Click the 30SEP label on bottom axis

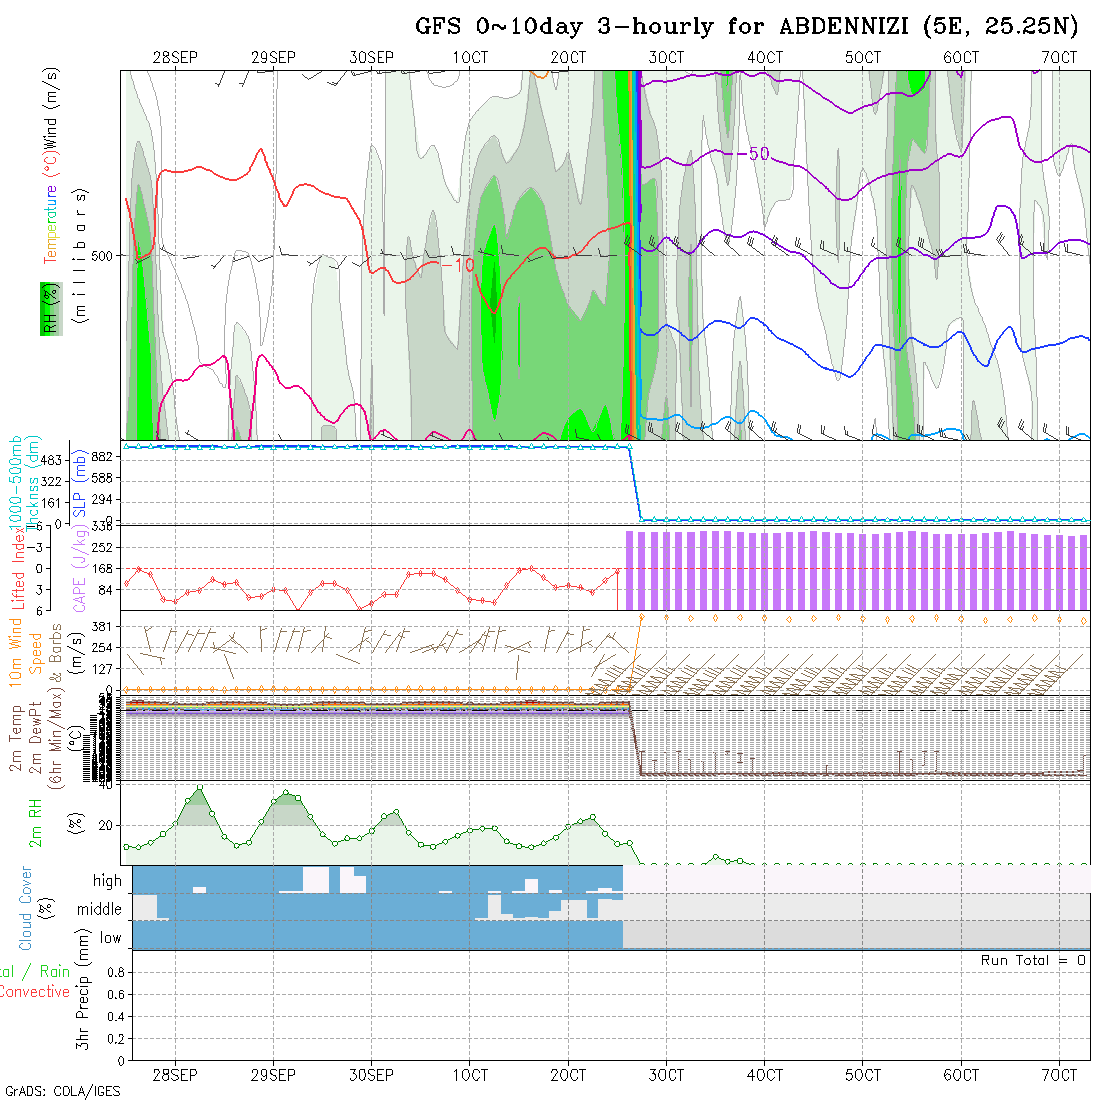(x=371, y=1075)
